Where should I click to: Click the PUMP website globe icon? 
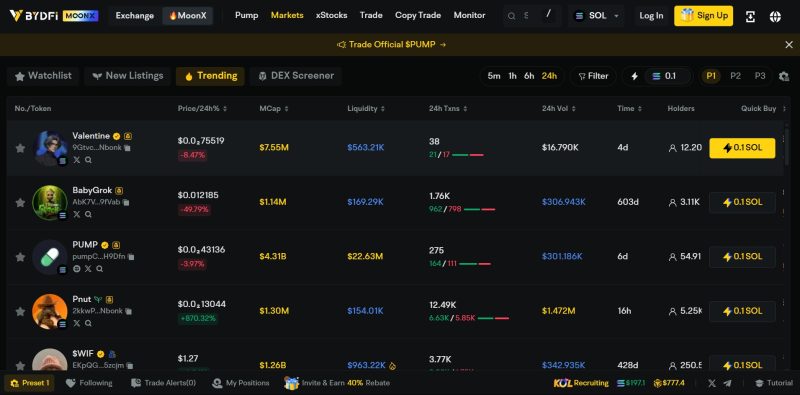77,268
